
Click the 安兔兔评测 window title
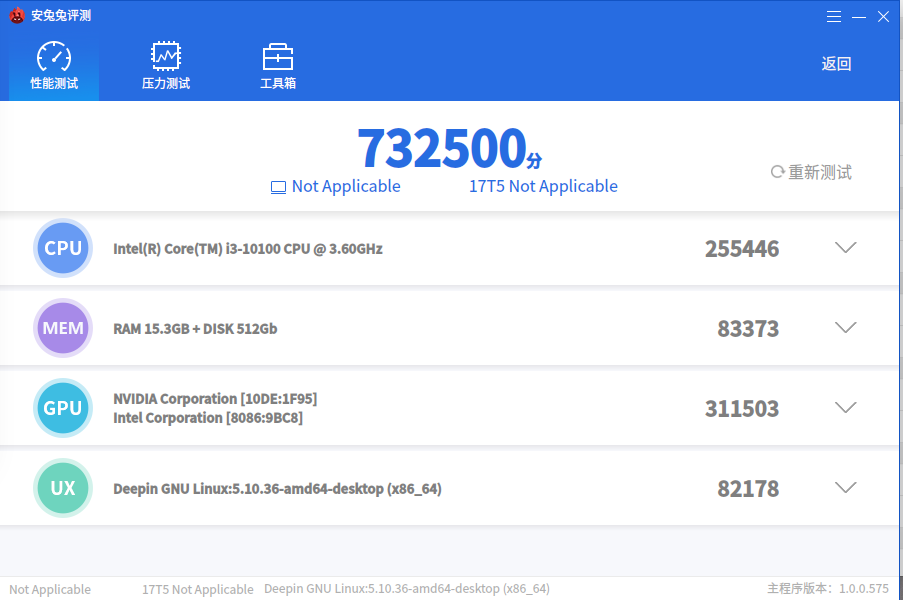(61, 16)
